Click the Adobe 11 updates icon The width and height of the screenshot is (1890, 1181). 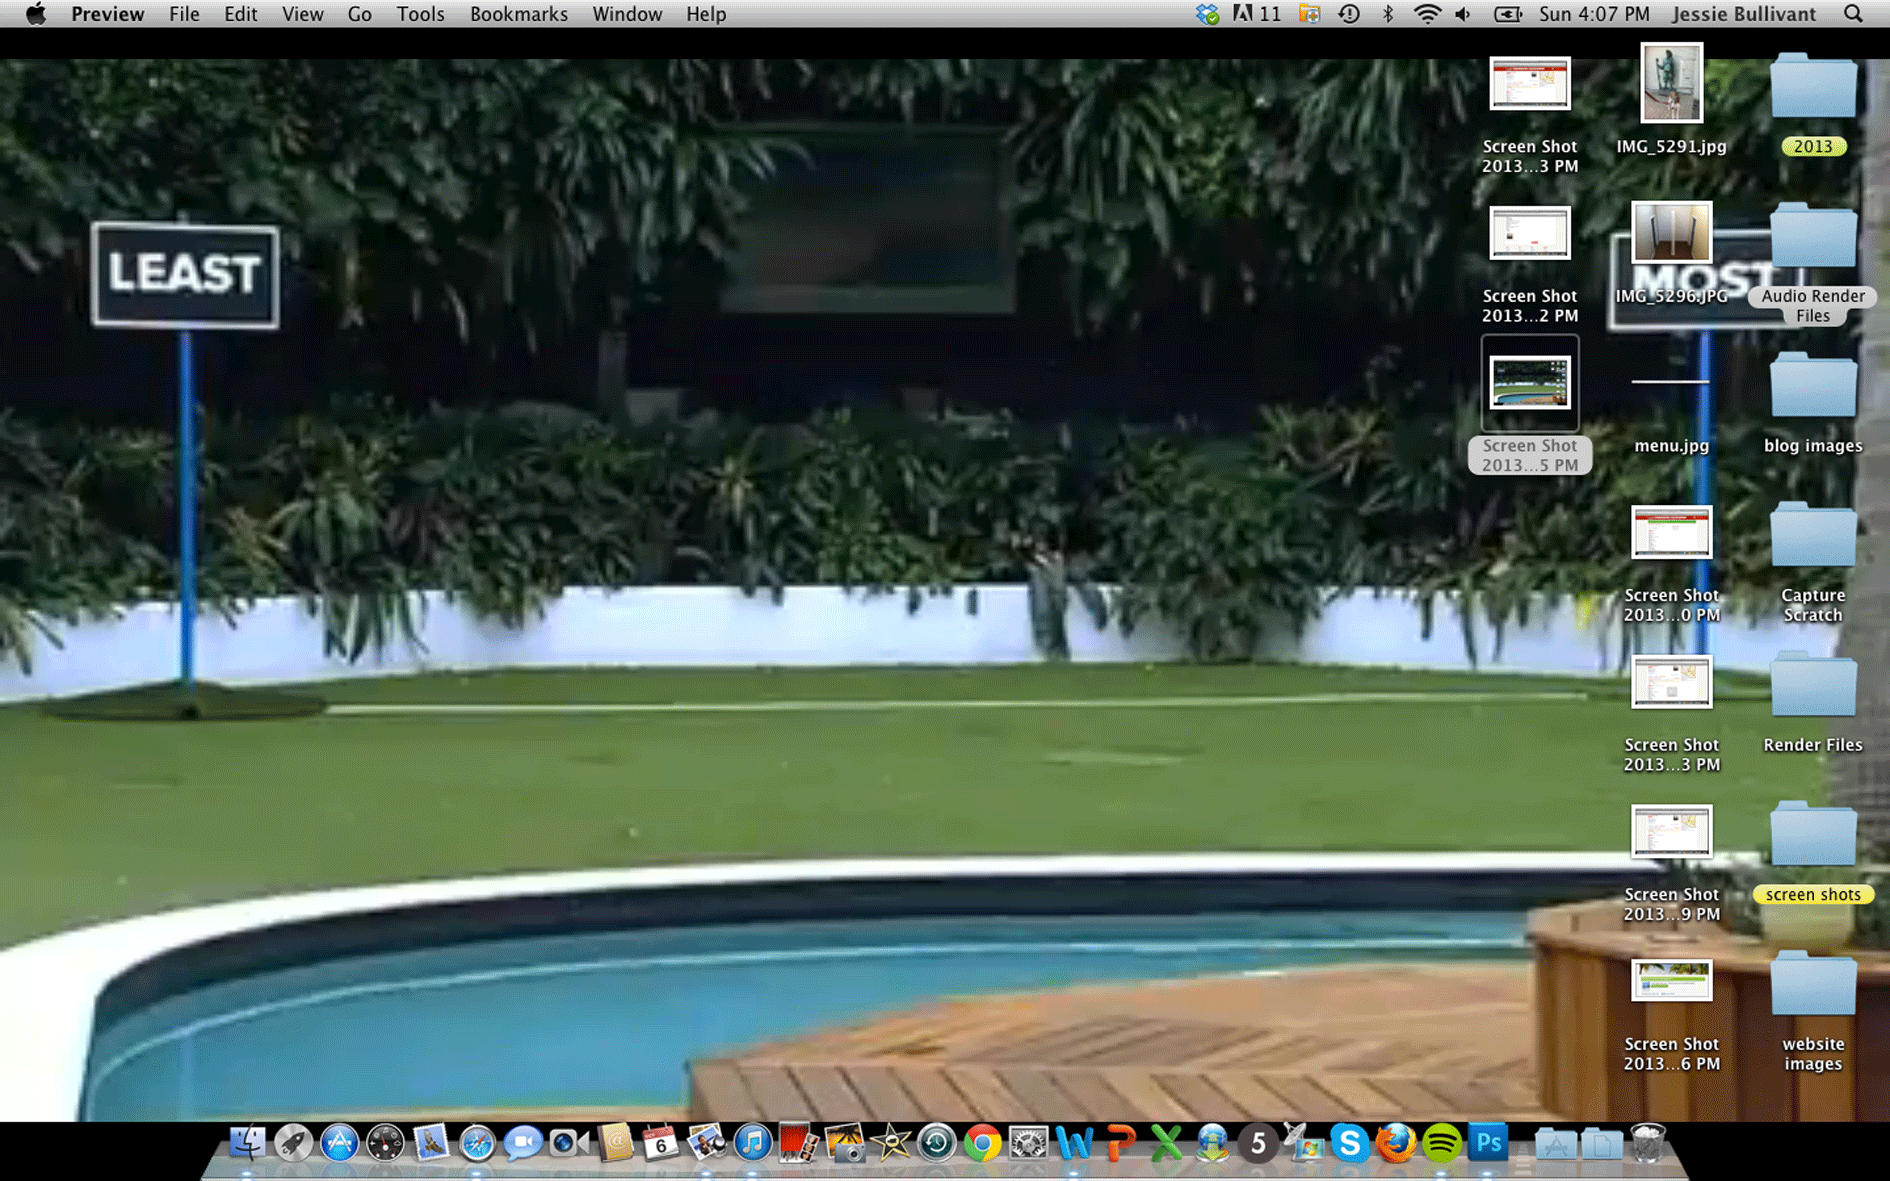1257,14
